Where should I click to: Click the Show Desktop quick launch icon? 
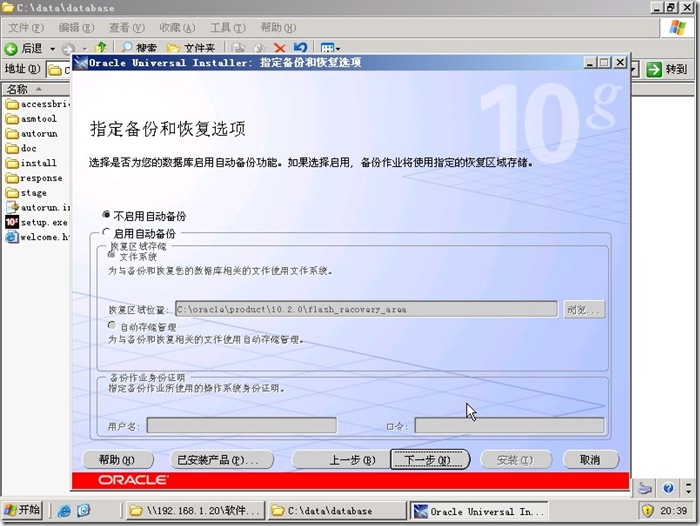coord(83,510)
